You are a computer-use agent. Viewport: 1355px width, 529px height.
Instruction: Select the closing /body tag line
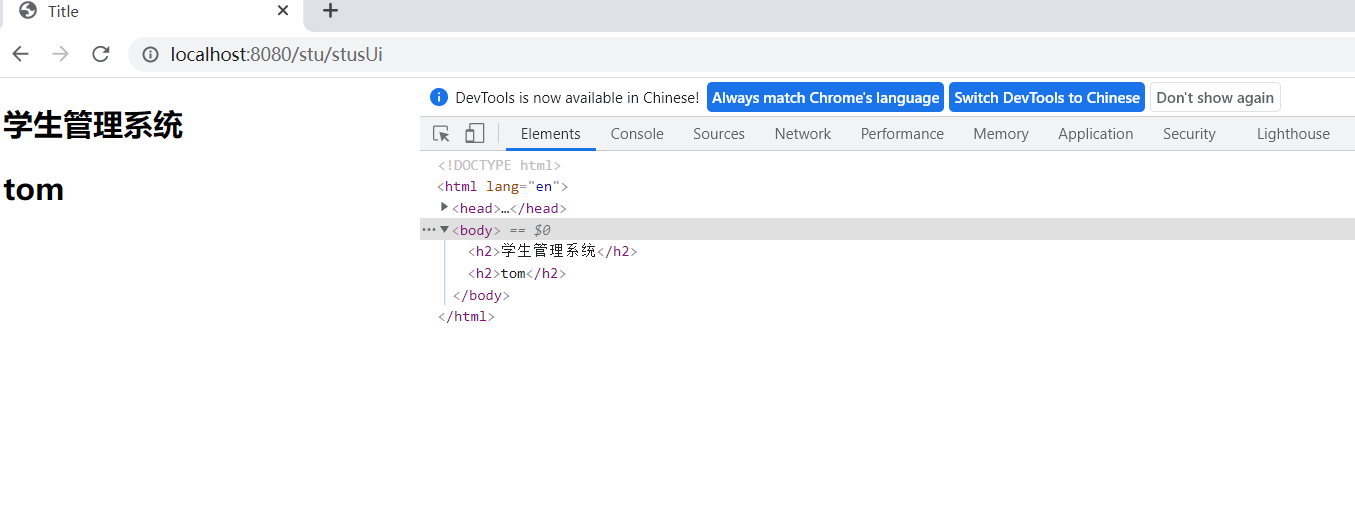point(481,295)
